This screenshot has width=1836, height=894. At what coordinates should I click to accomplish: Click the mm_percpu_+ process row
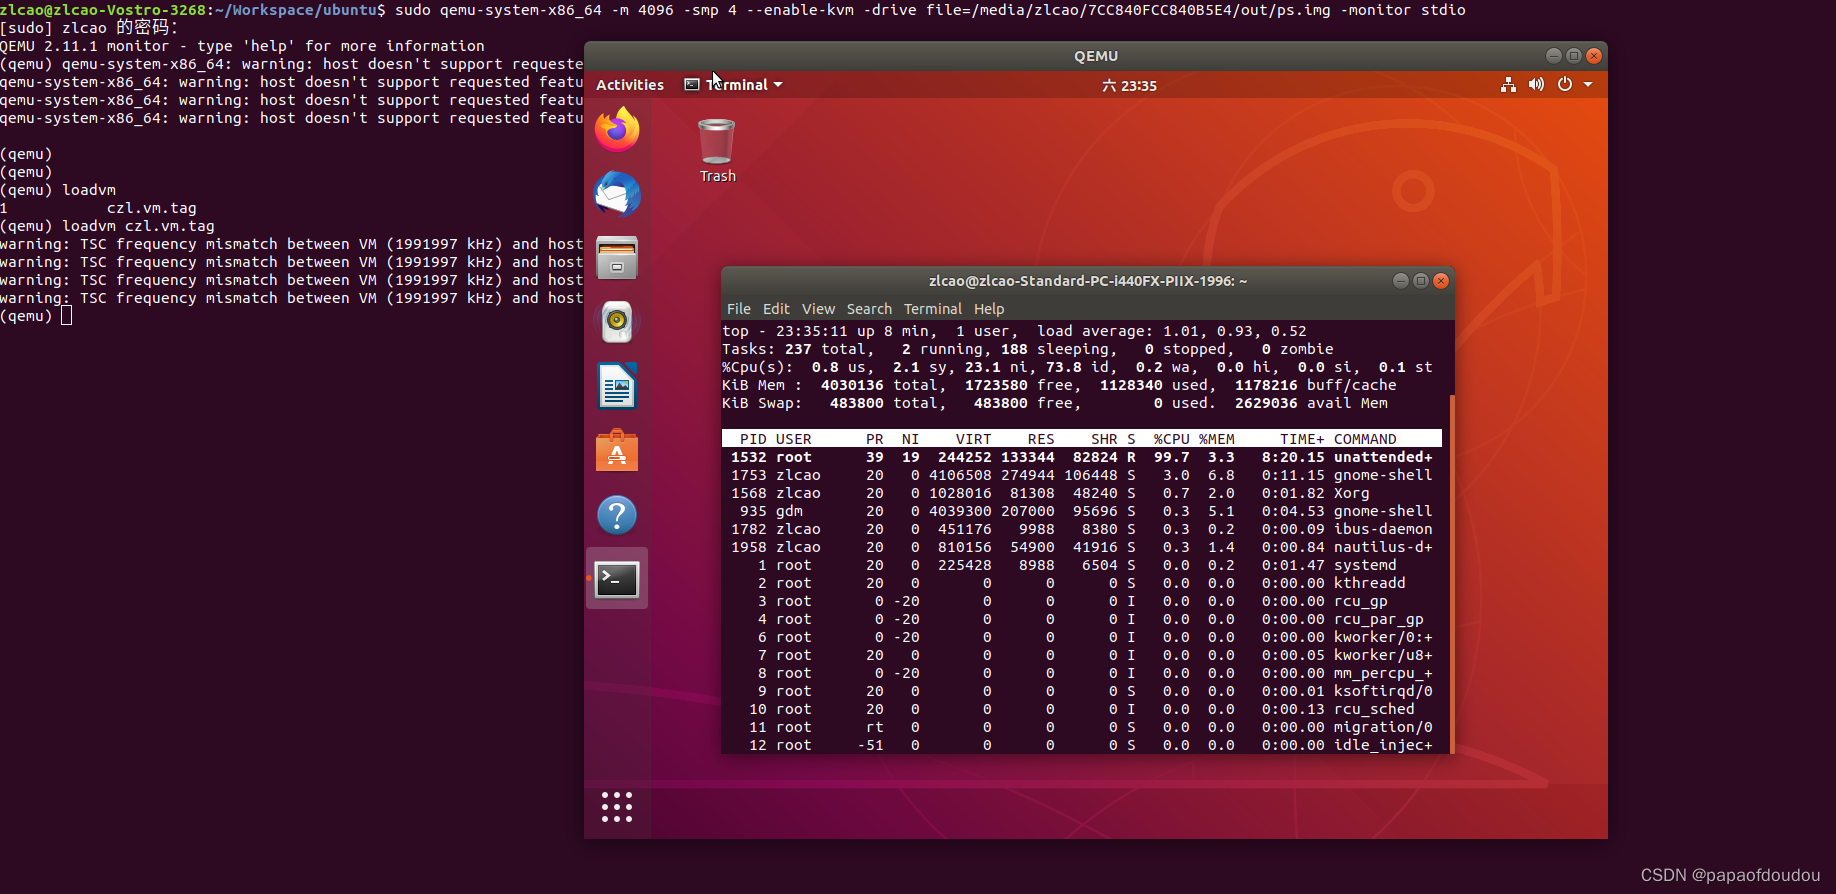(1082, 673)
